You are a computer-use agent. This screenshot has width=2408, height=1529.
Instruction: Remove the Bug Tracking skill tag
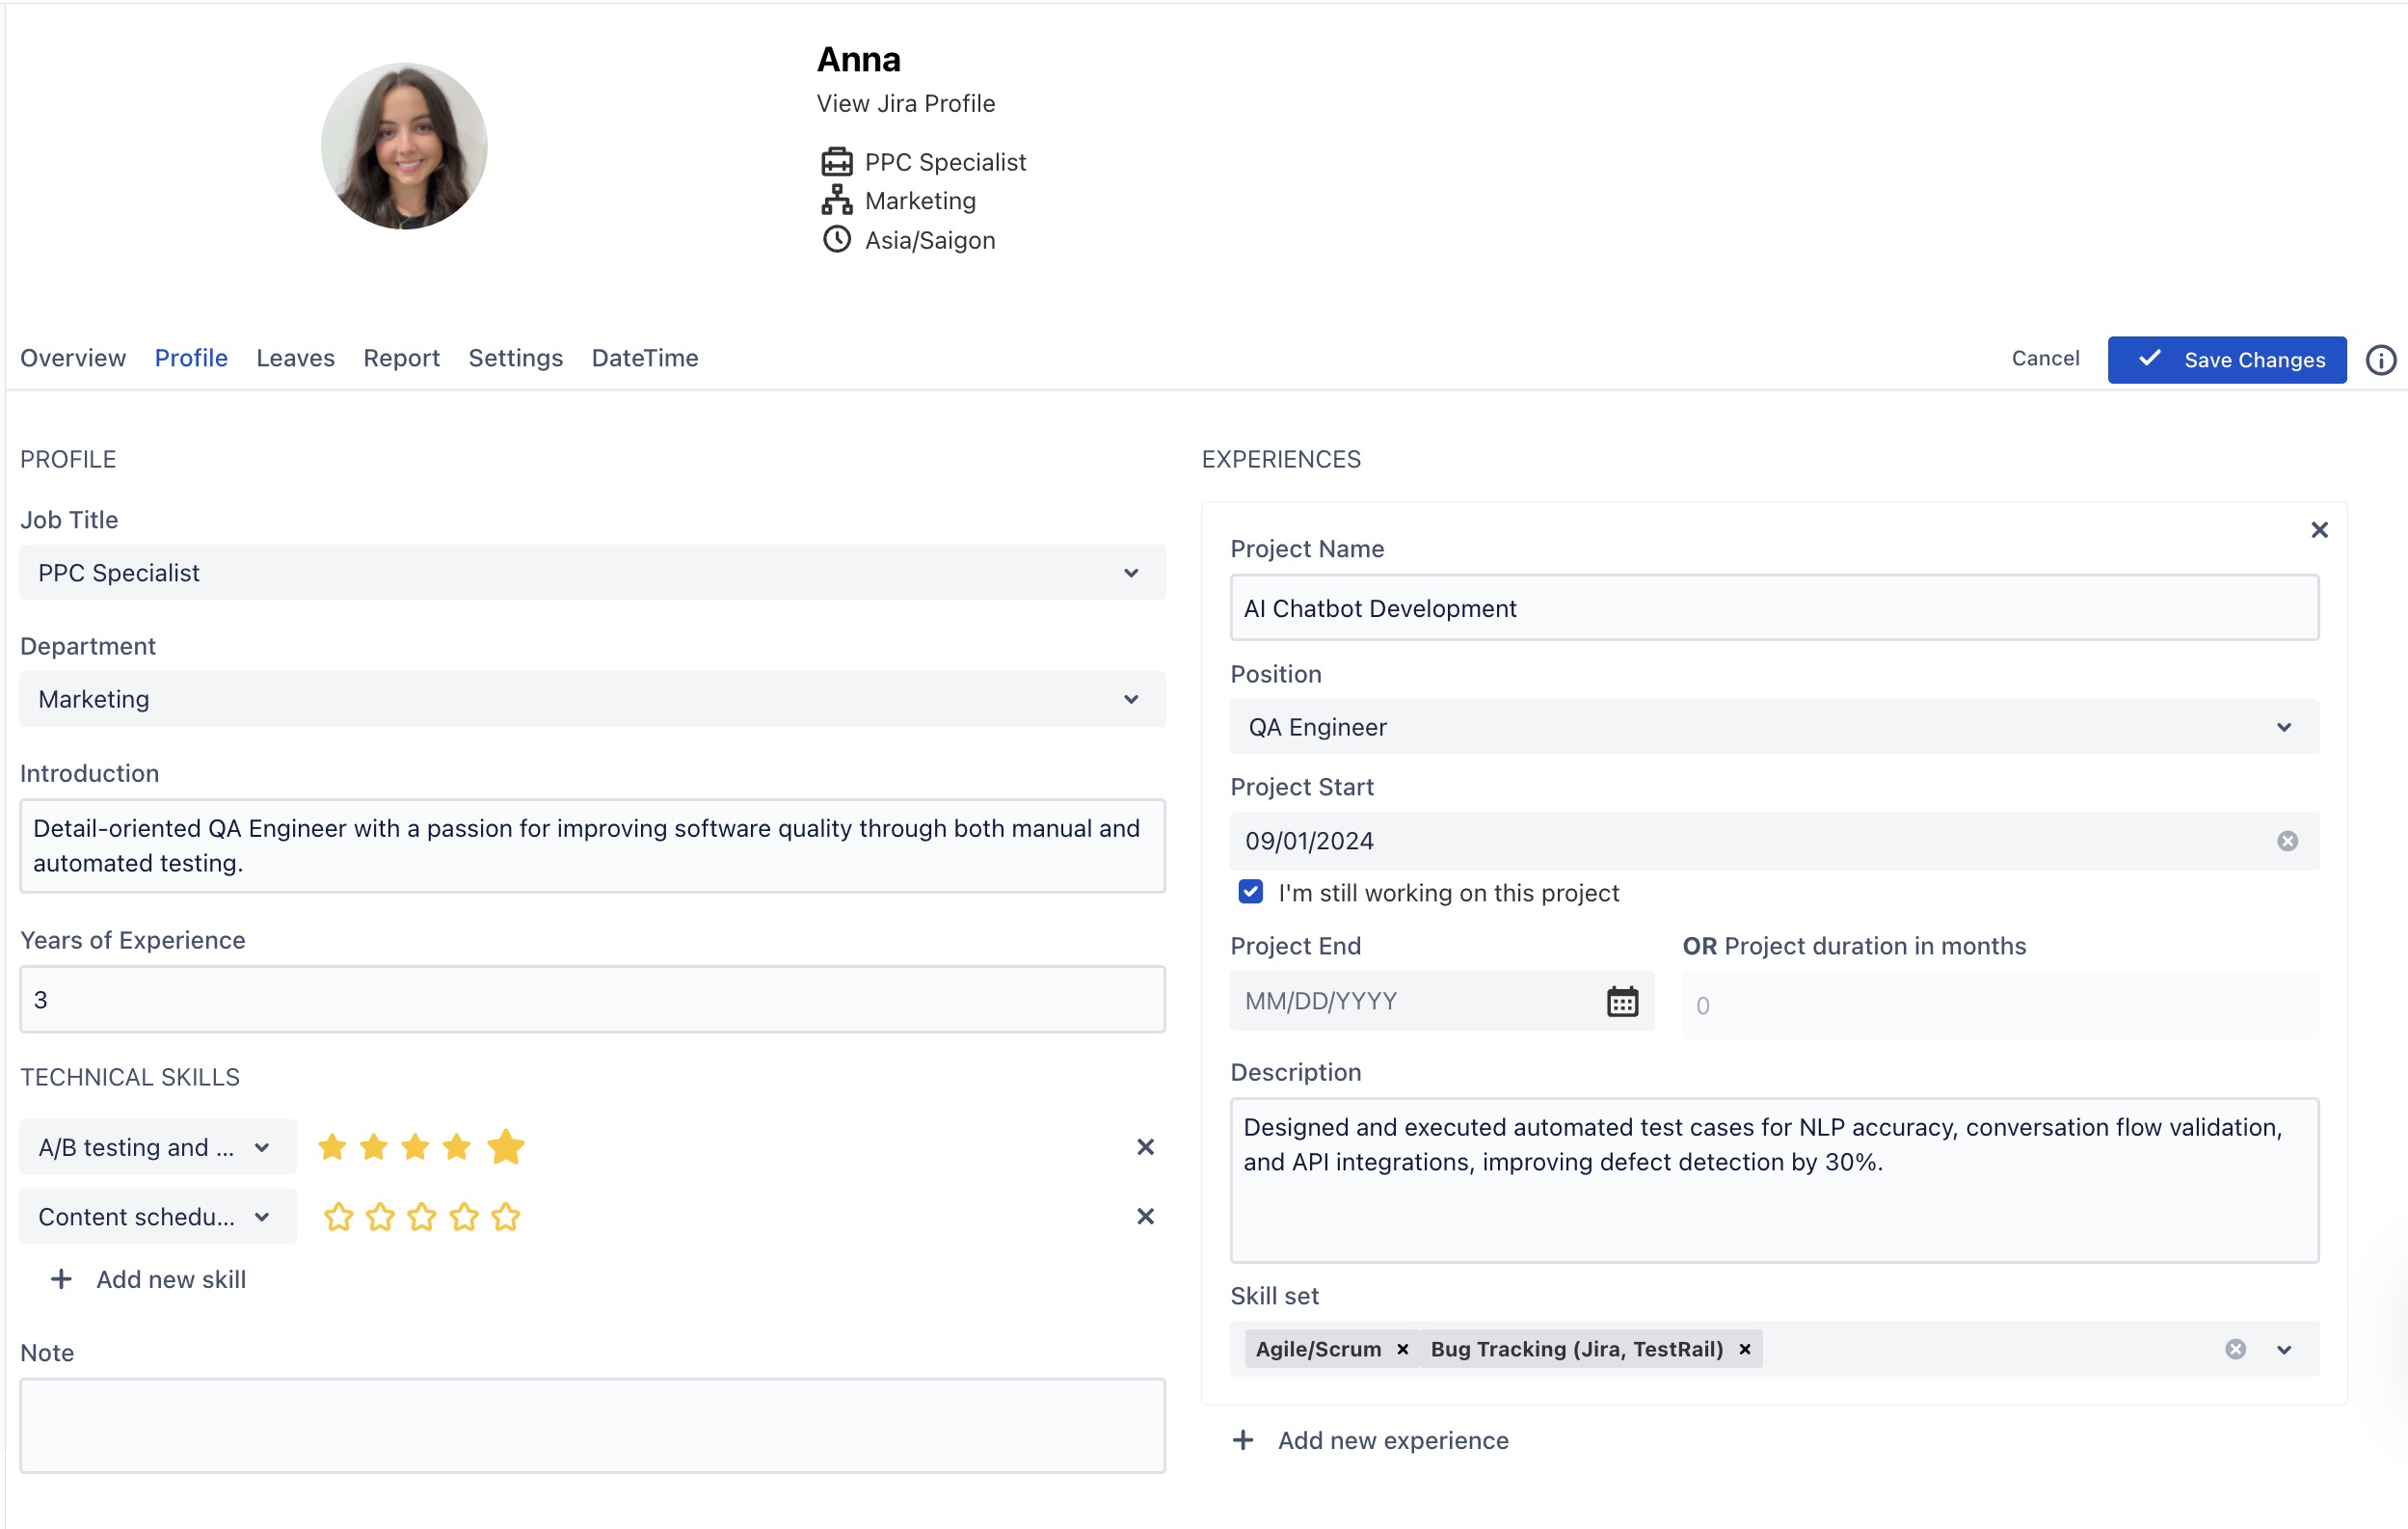1745,1349
